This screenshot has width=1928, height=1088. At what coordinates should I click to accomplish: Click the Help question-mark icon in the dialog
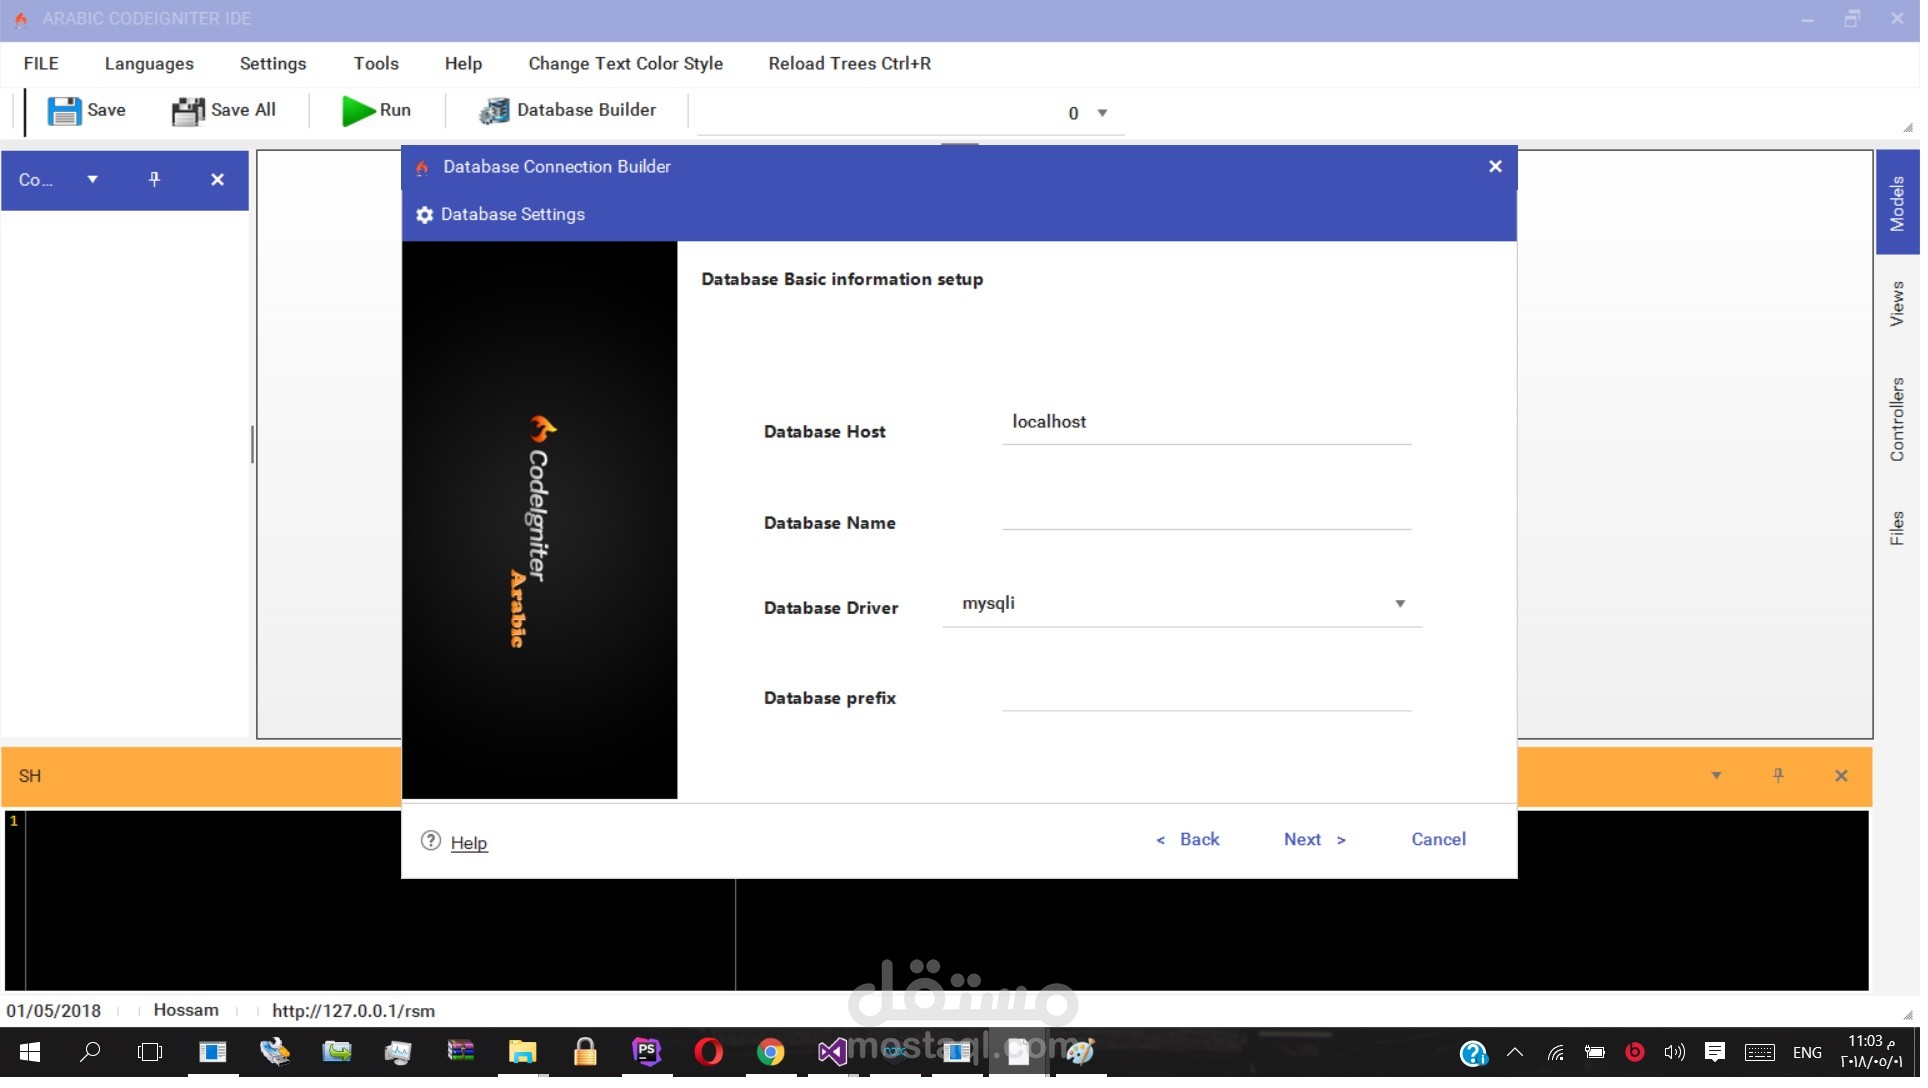[x=431, y=841]
